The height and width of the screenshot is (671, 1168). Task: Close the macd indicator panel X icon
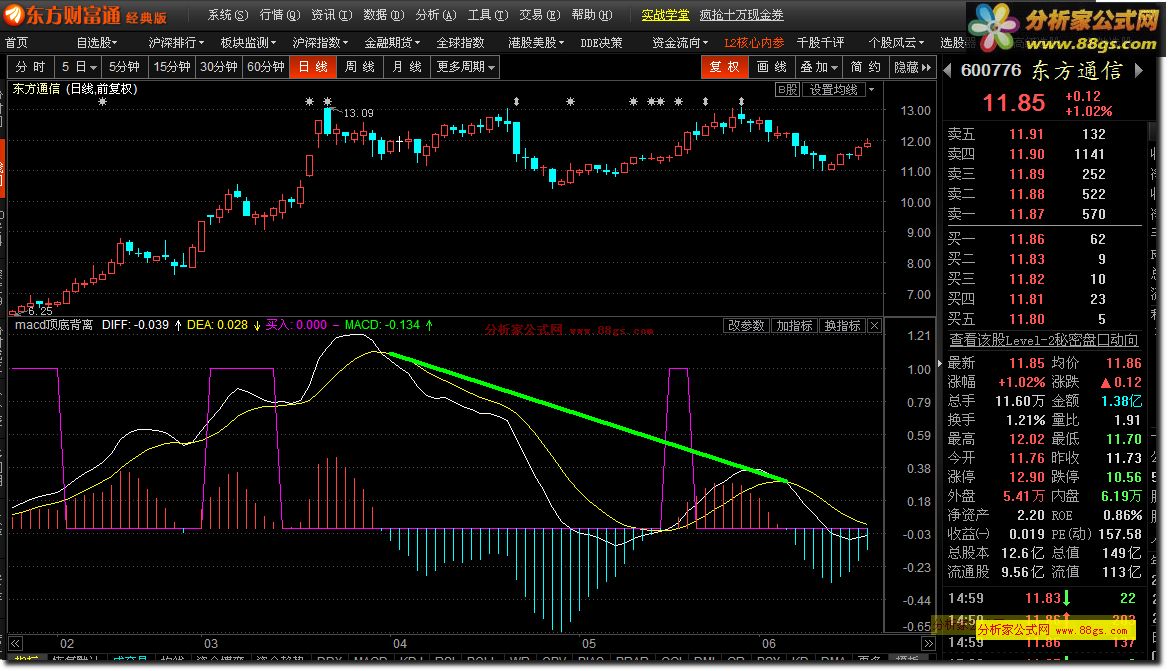click(x=875, y=326)
